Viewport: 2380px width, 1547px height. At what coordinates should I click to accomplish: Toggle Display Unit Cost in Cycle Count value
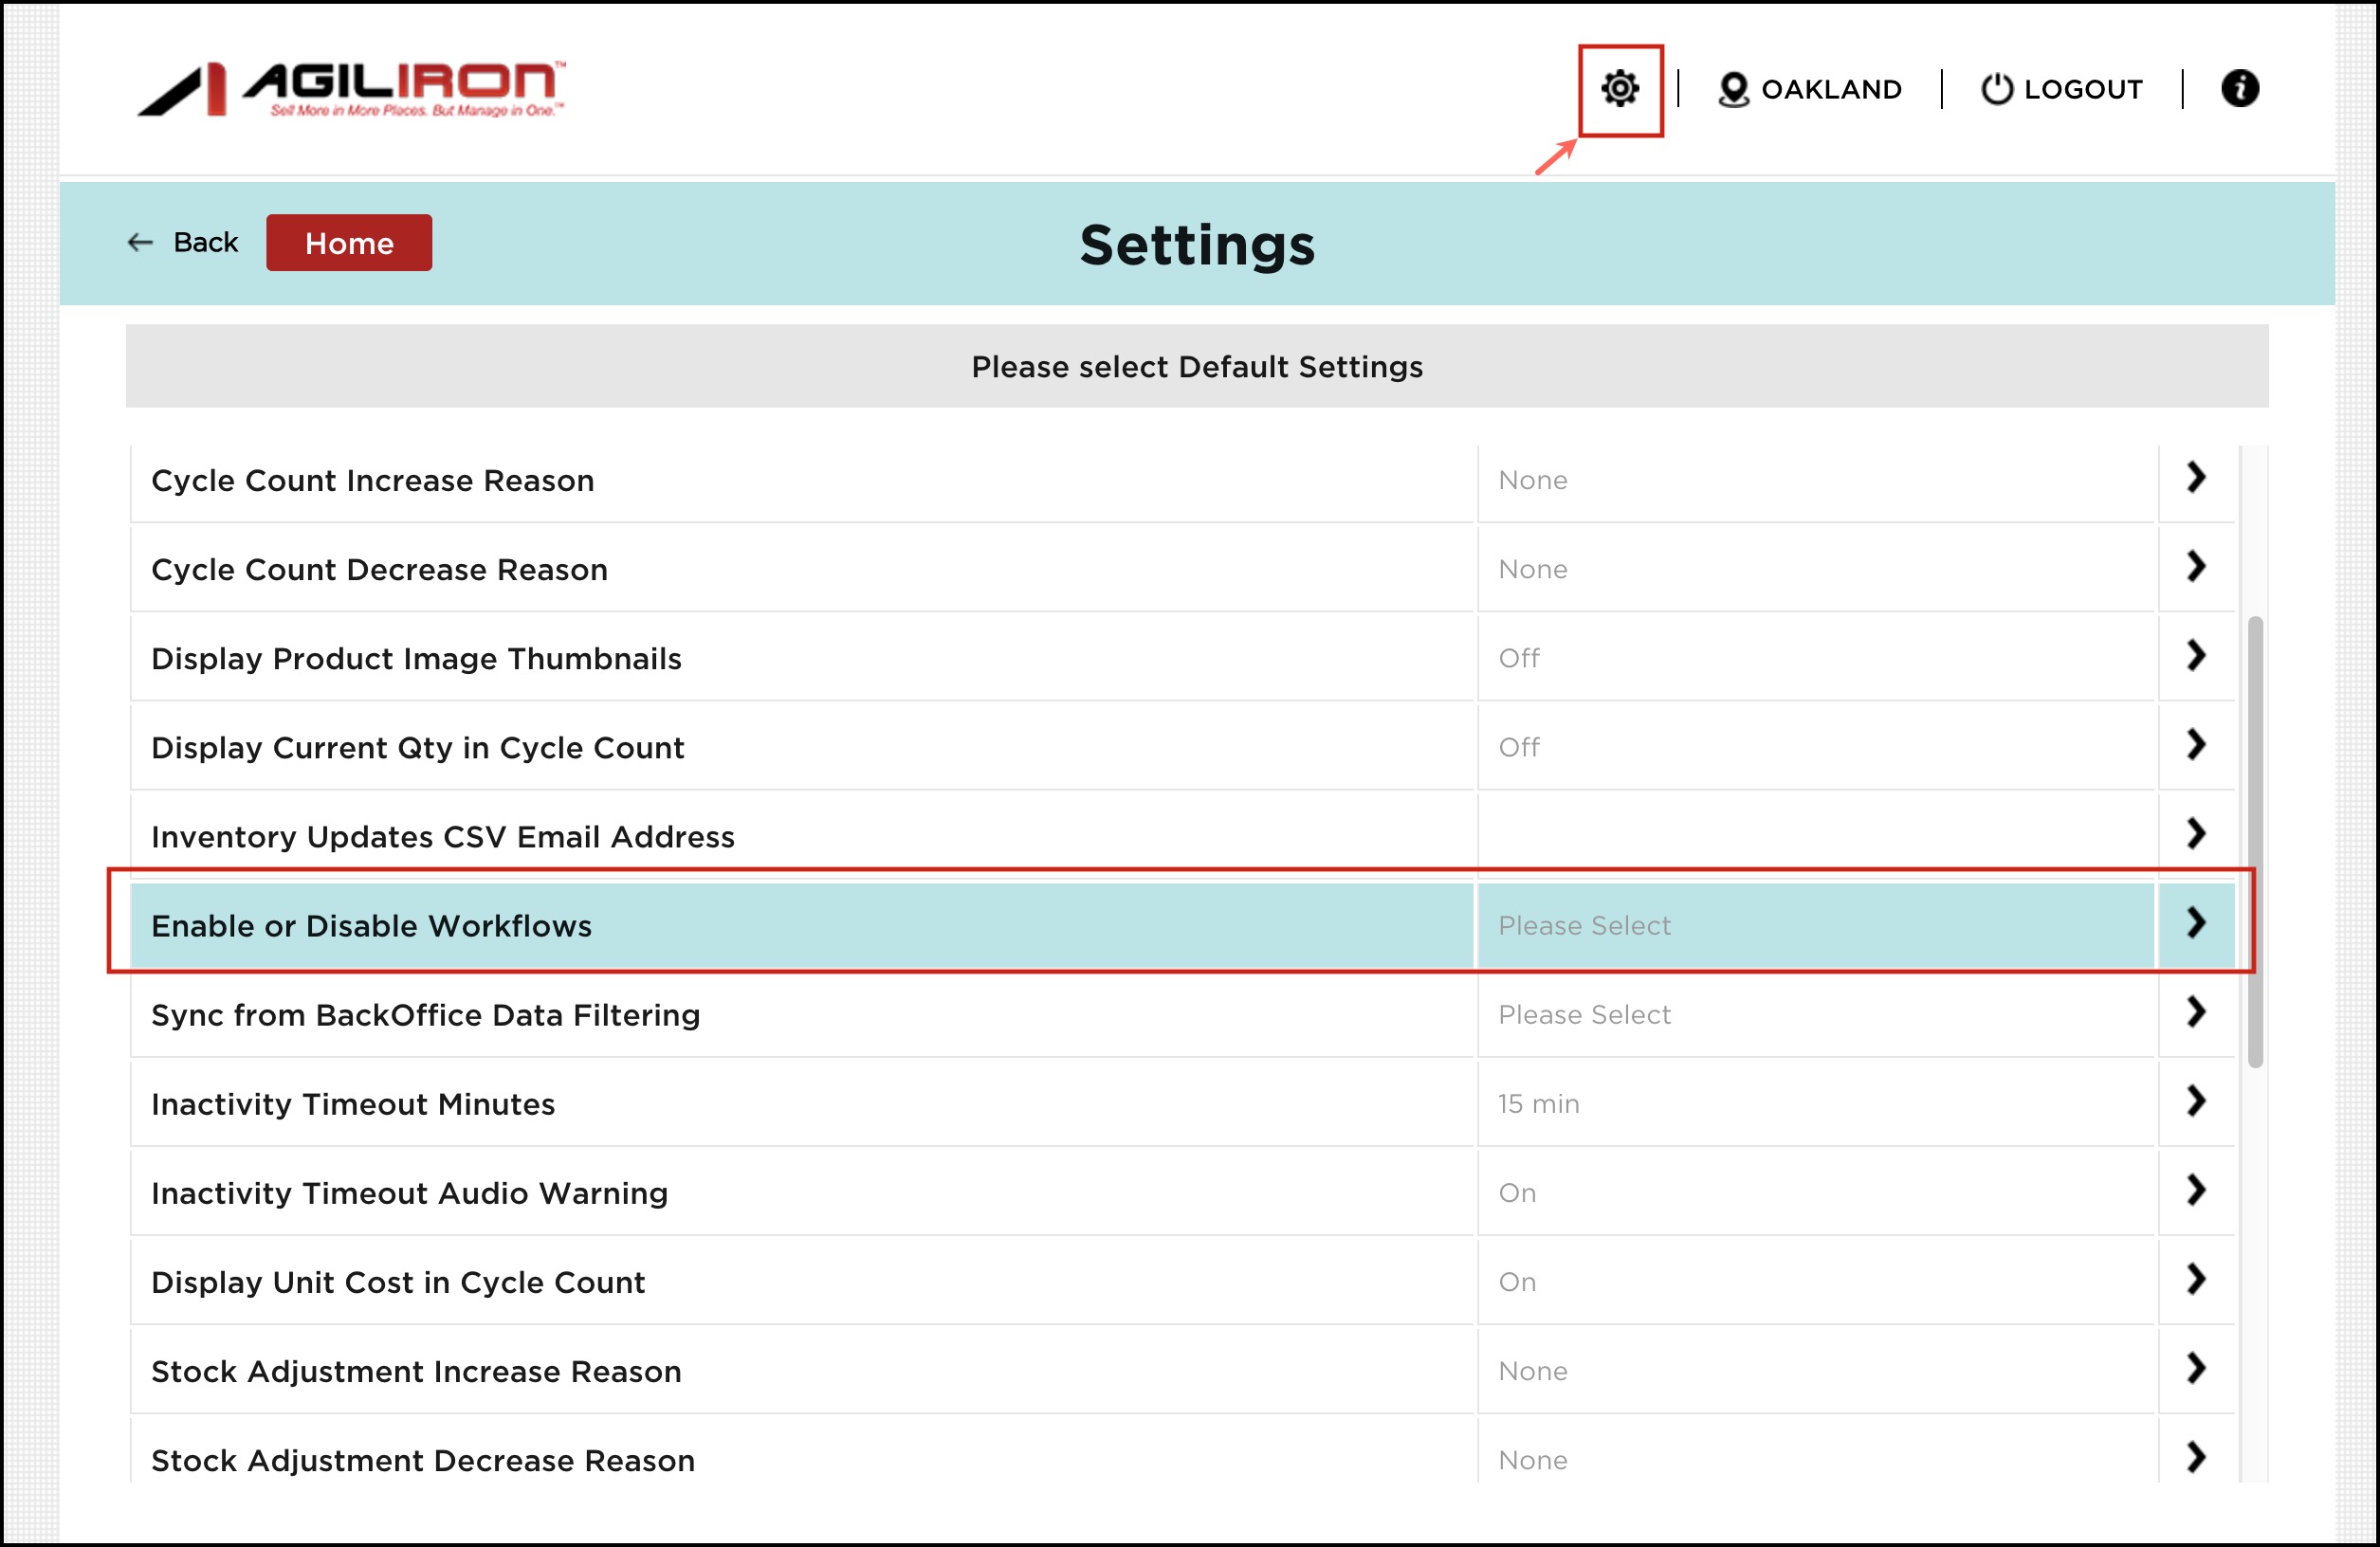pos(1516,1281)
